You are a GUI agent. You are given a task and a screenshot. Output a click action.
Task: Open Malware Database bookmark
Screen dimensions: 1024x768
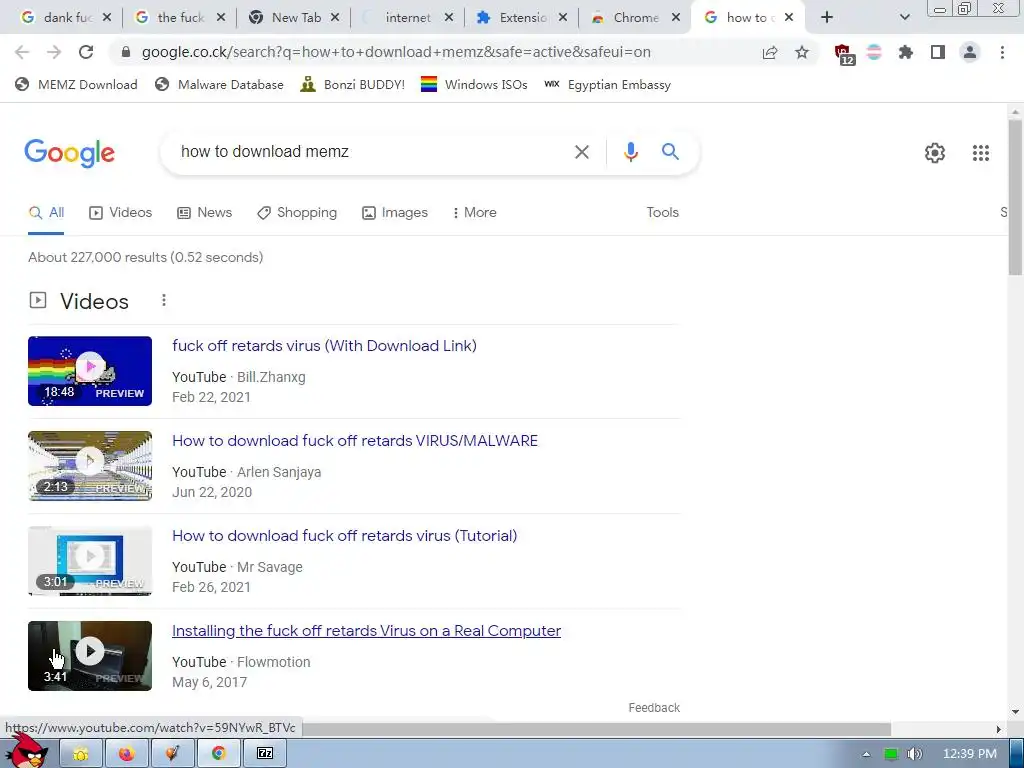pyautogui.click(x=219, y=84)
